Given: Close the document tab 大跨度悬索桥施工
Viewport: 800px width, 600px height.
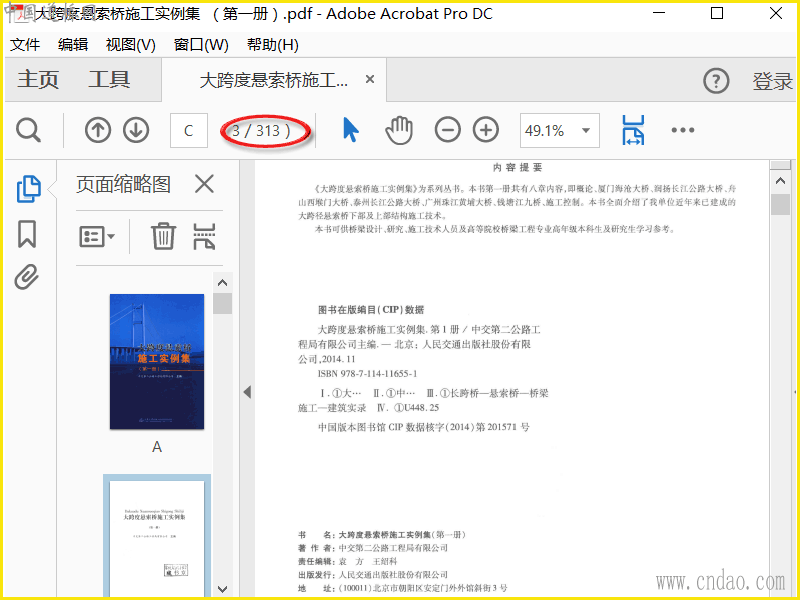Looking at the screenshot, I should click(x=370, y=79).
